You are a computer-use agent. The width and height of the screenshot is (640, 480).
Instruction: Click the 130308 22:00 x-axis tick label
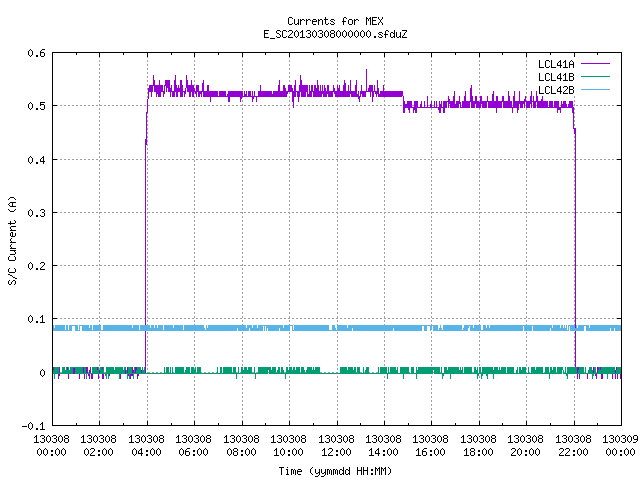pos(573,445)
